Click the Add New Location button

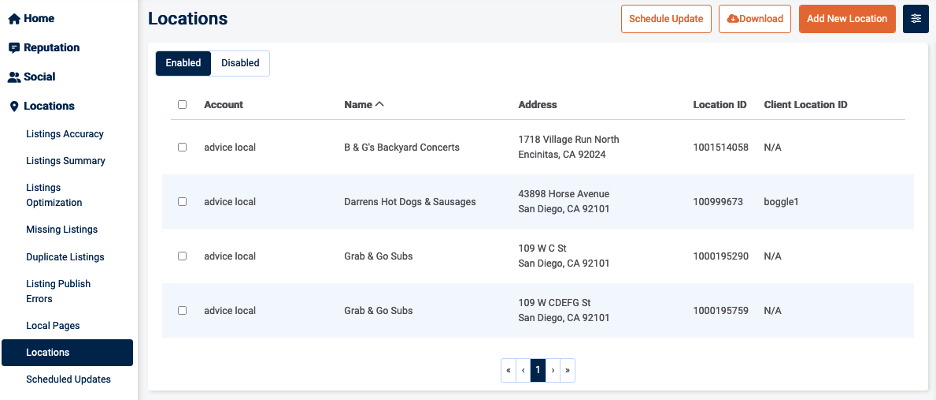click(x=847, y=19)
